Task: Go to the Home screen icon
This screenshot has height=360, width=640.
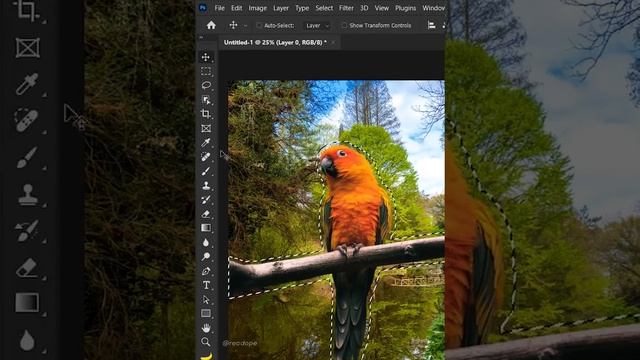Action: (x=211, y=25)
